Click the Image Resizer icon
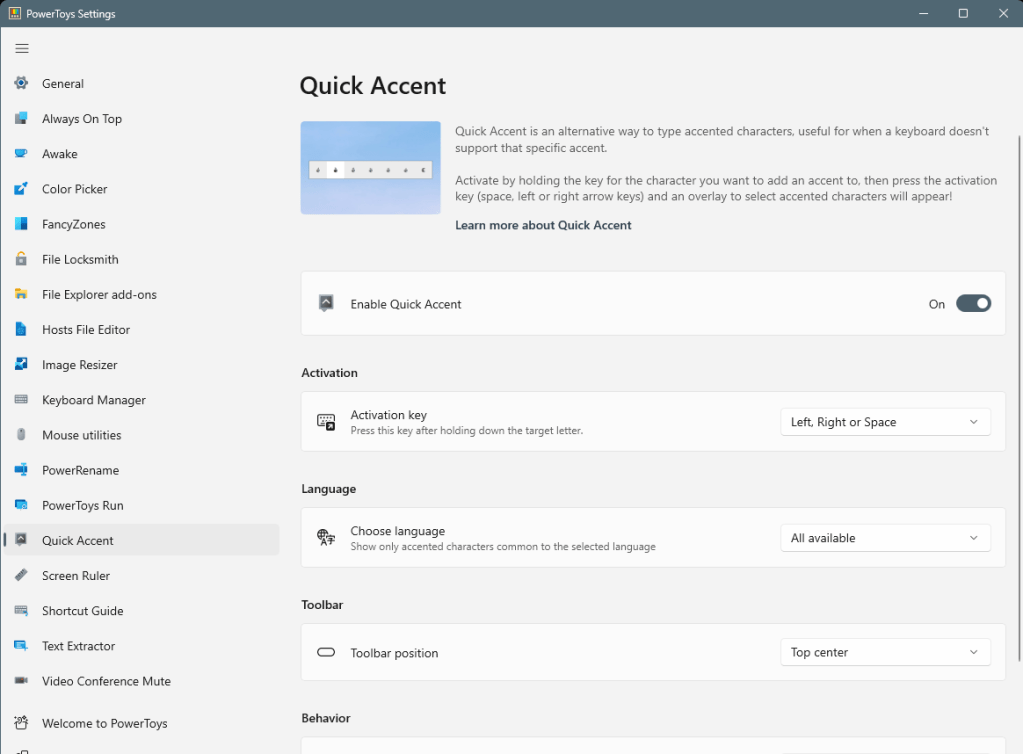The width and height of the screenshot is (1023, 754). [x=21, y=365]
